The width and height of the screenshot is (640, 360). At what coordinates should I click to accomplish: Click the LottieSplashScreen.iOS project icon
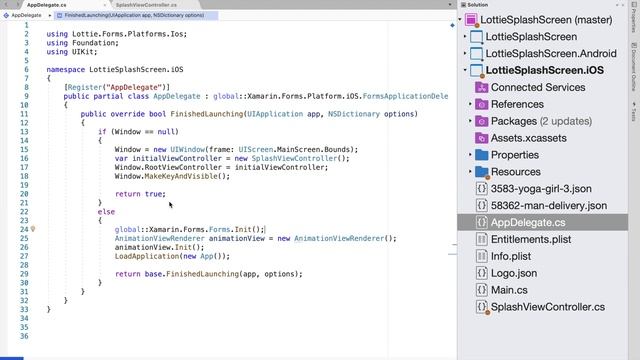click(476, 71)
